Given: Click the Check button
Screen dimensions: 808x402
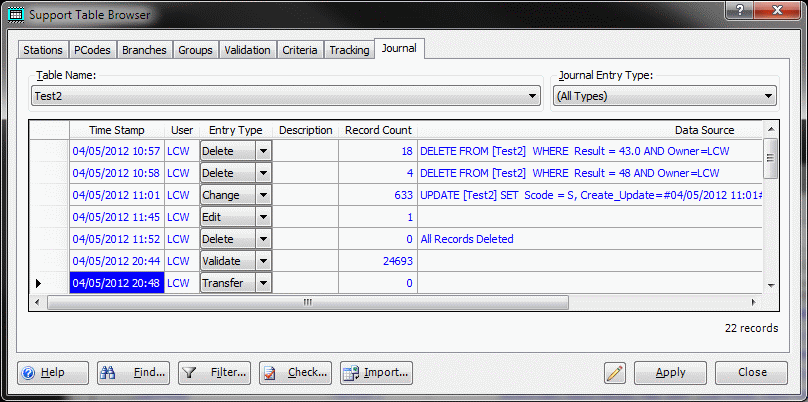Looking at the screenshot, I should [x=295, y=372].
